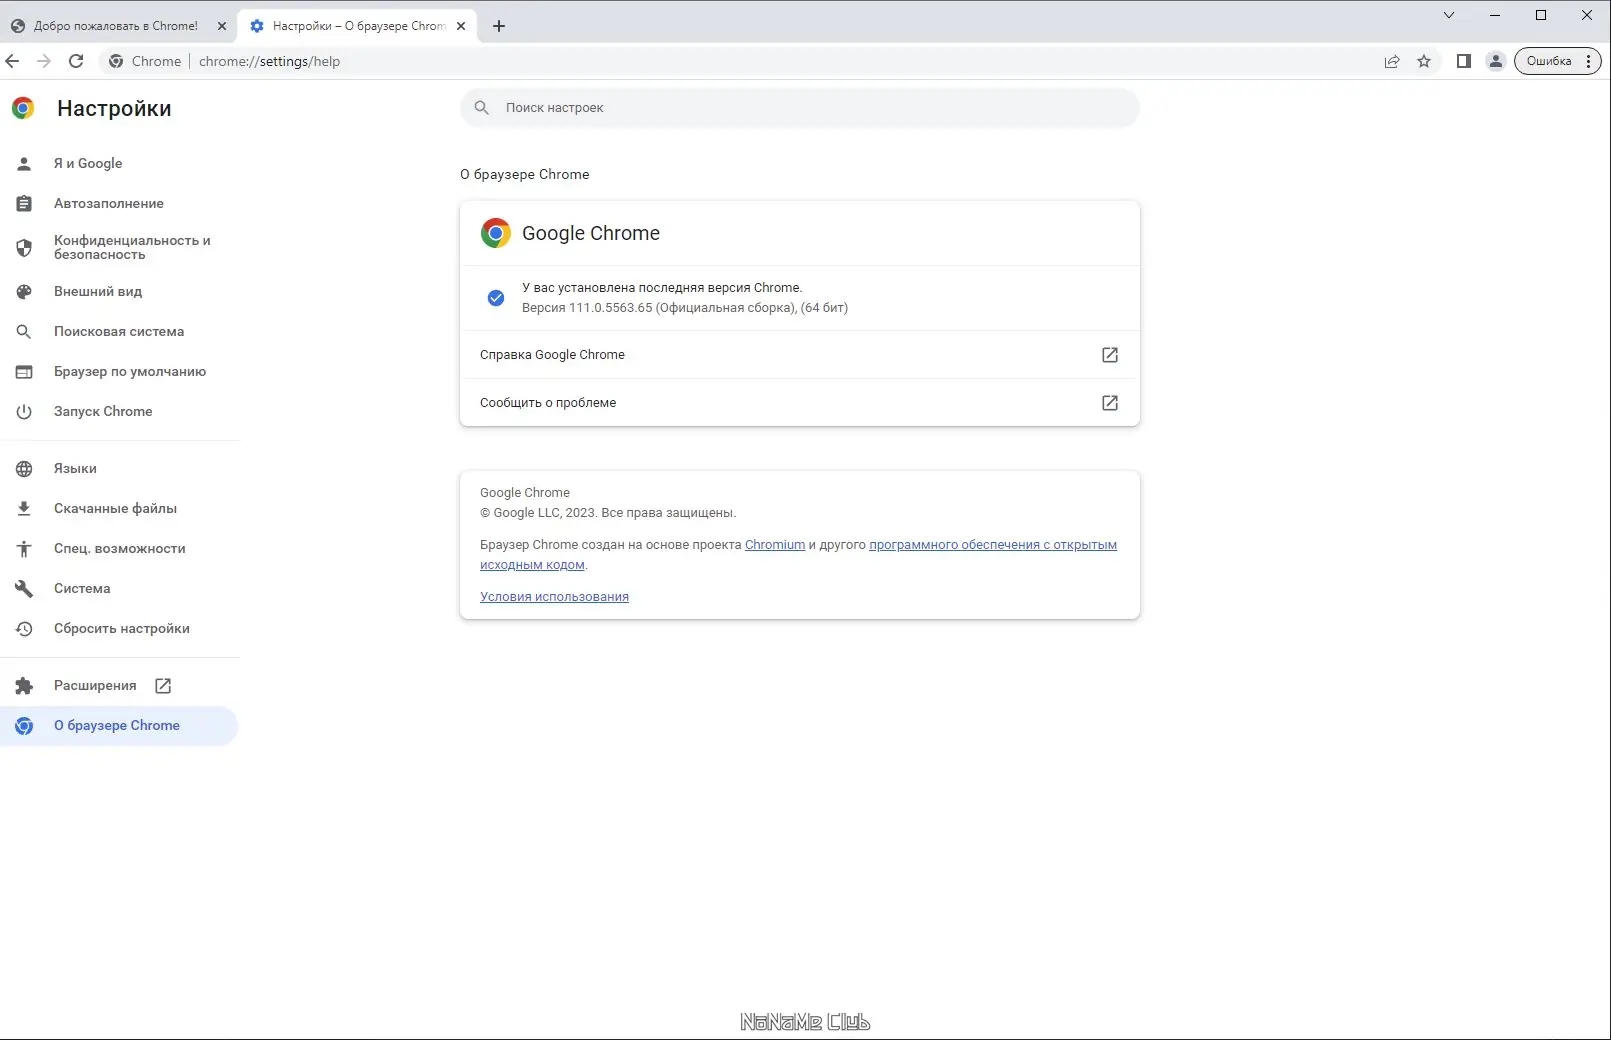
Task: Select Скачанные файлы in sidebar
Action: click(x=115, y=509)
